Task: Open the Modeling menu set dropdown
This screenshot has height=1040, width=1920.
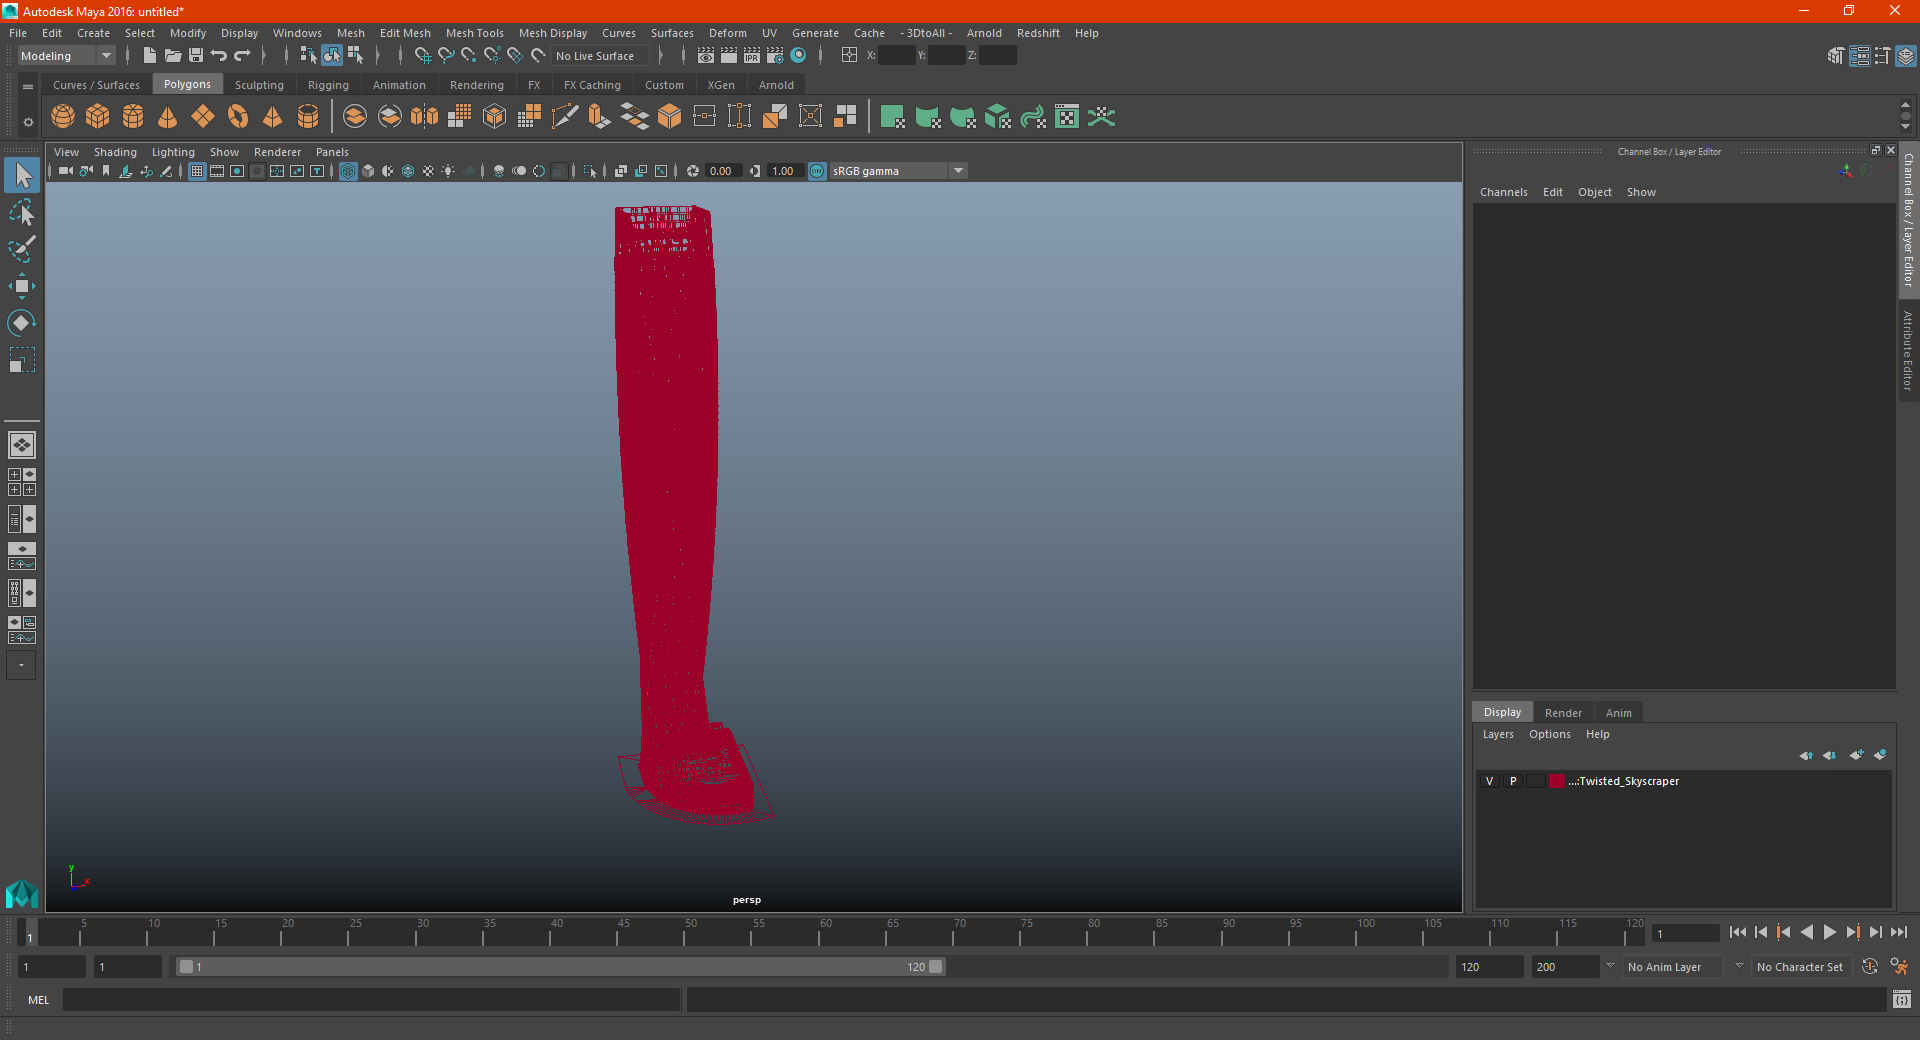Action: (x=66, y=56)
